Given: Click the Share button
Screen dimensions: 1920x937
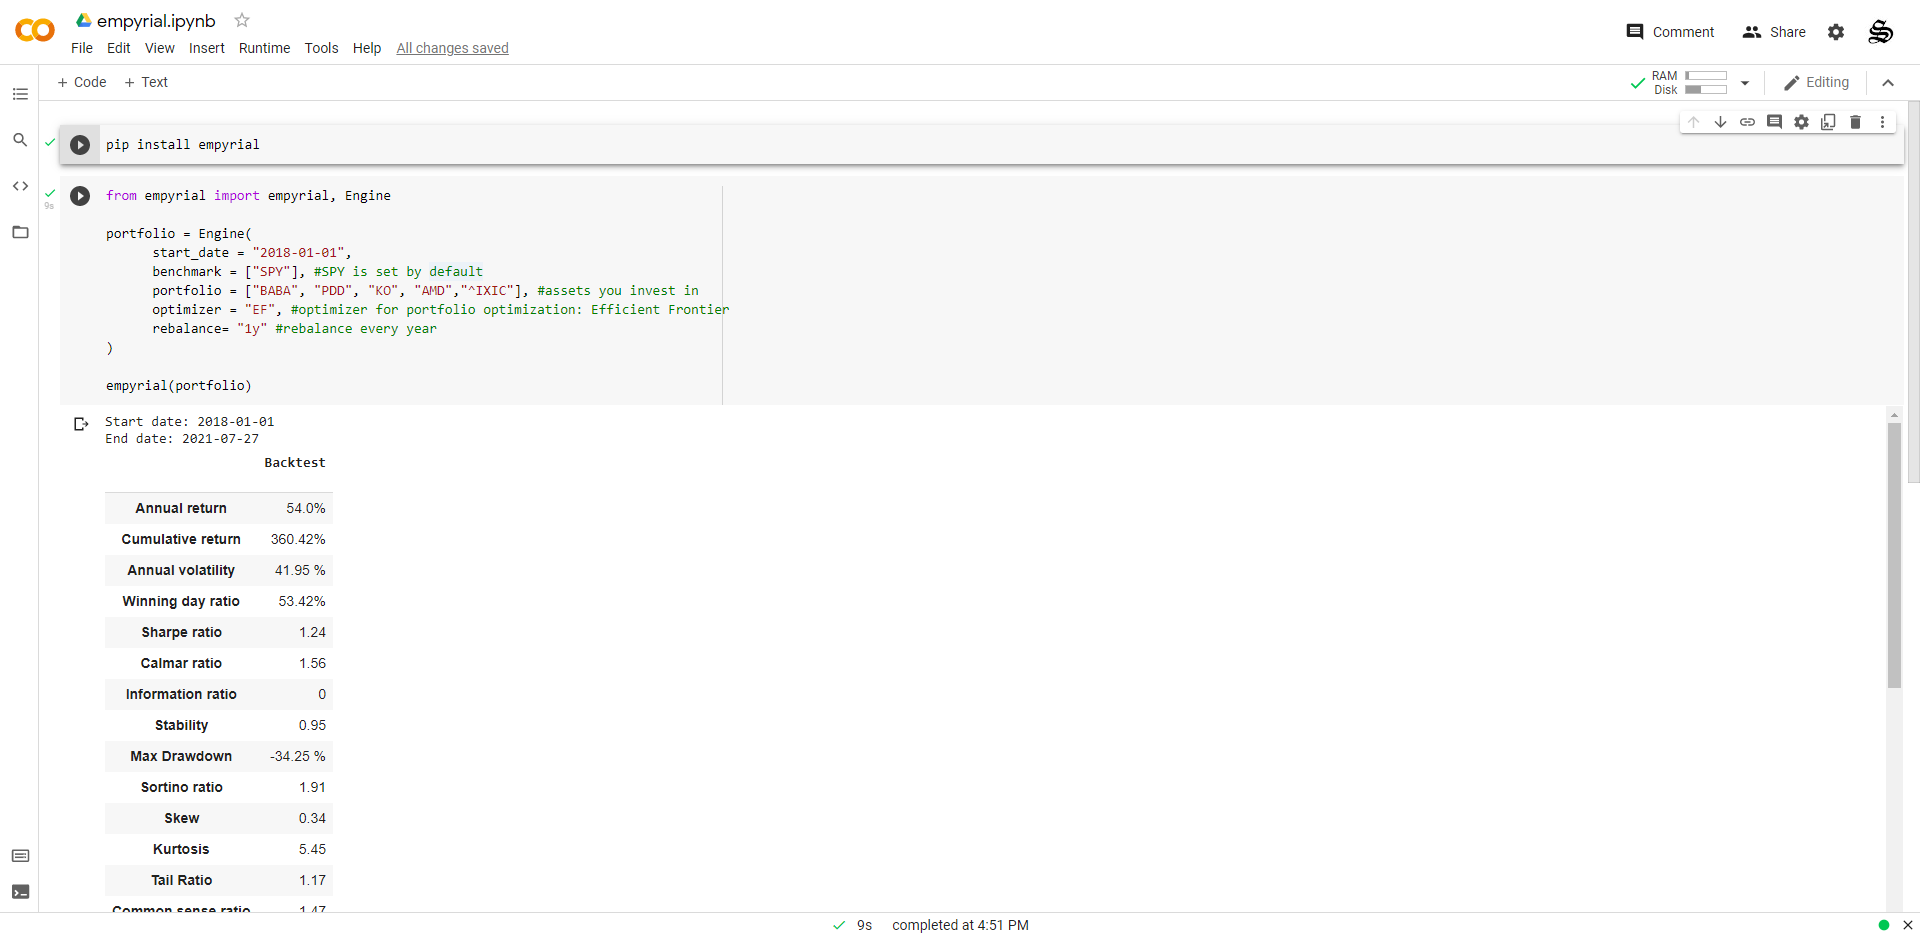Looking at the screenshot, I should [x=1774, y=32].
